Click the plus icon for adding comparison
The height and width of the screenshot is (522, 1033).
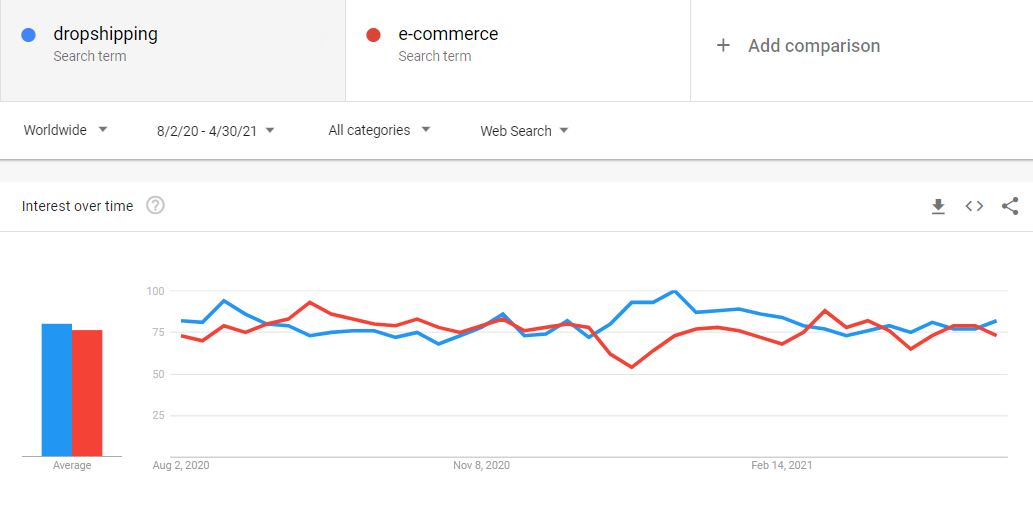click(723, 45)
